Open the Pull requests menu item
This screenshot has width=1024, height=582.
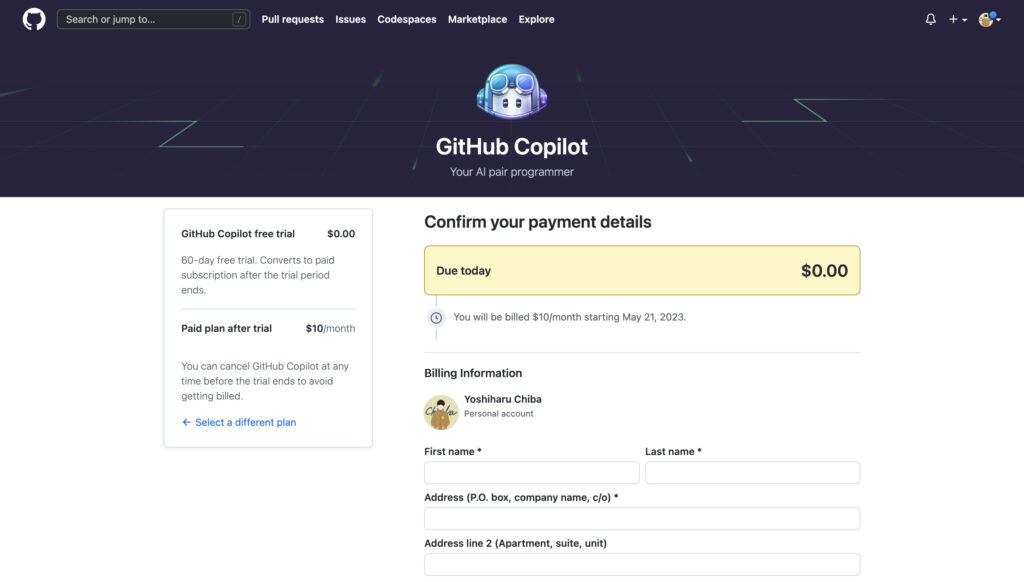[x=292, y=19]
